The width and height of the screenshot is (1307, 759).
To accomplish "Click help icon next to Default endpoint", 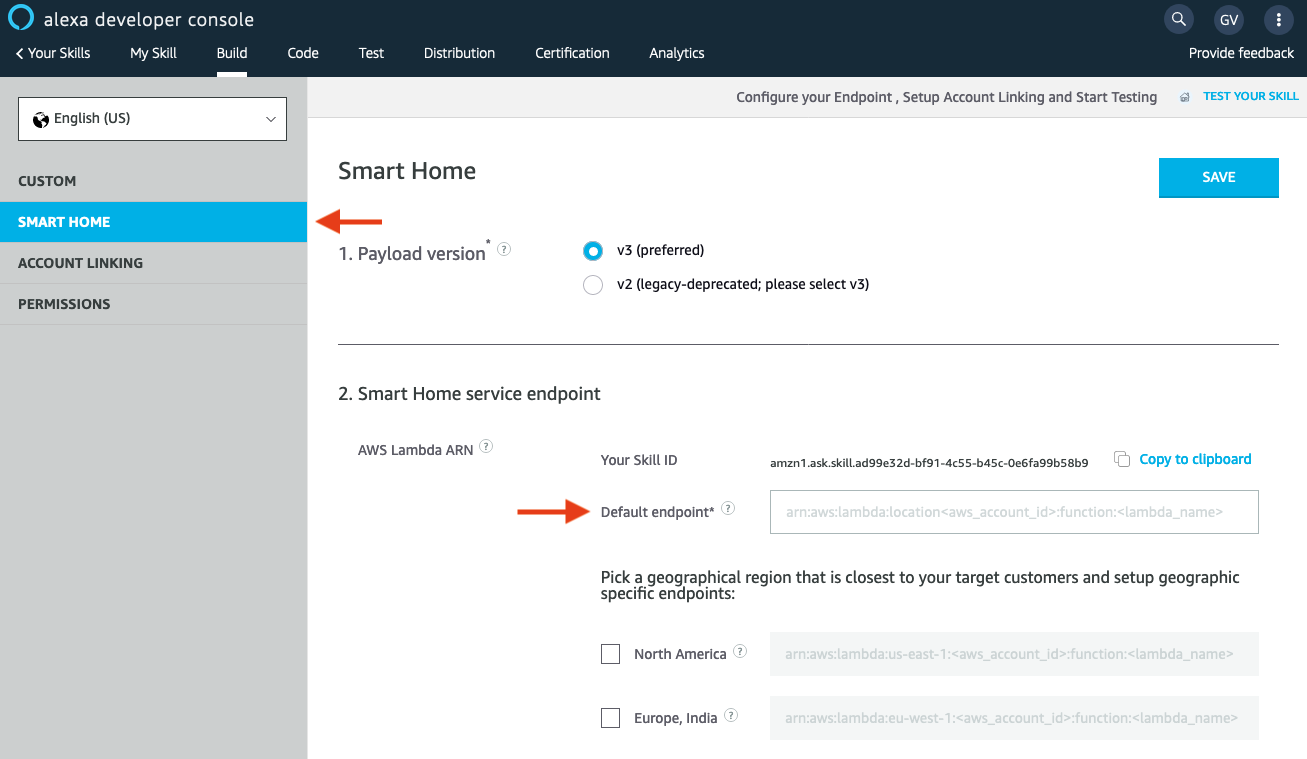I will click(728, 508).
